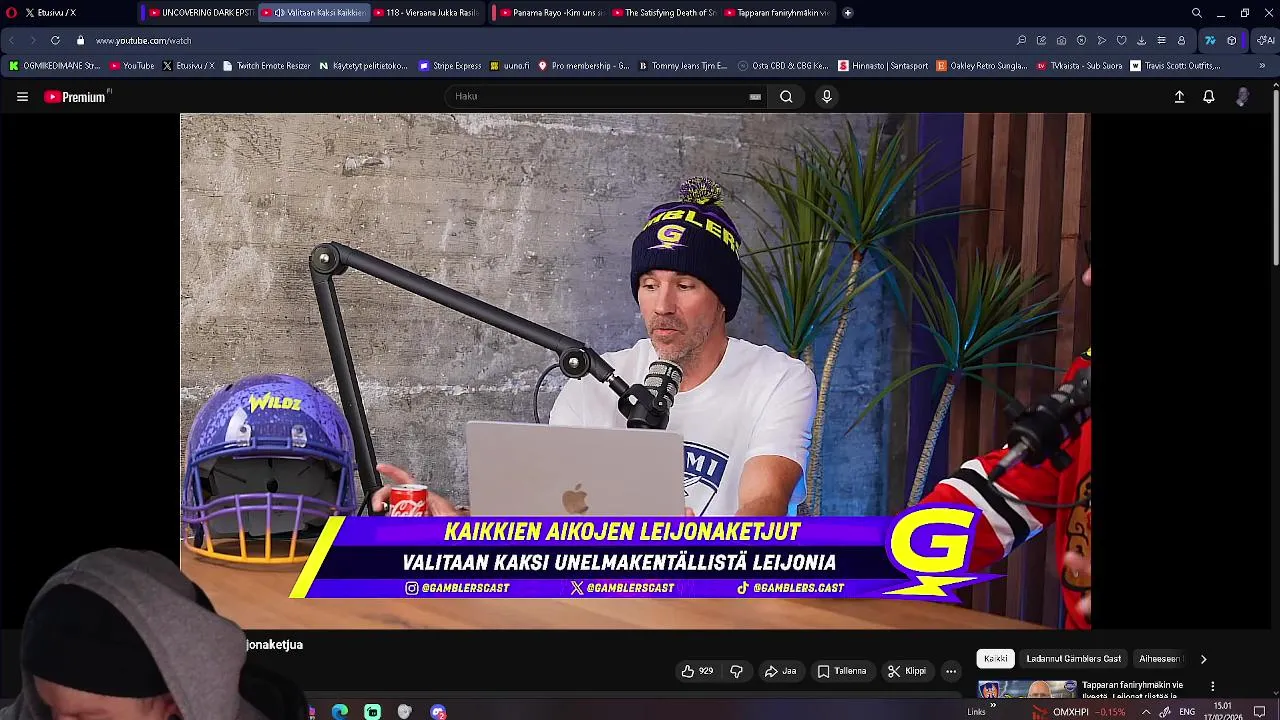Open the taskbar clock showing 15.01
The image size is (1280, 720).
pos(1222,711)
